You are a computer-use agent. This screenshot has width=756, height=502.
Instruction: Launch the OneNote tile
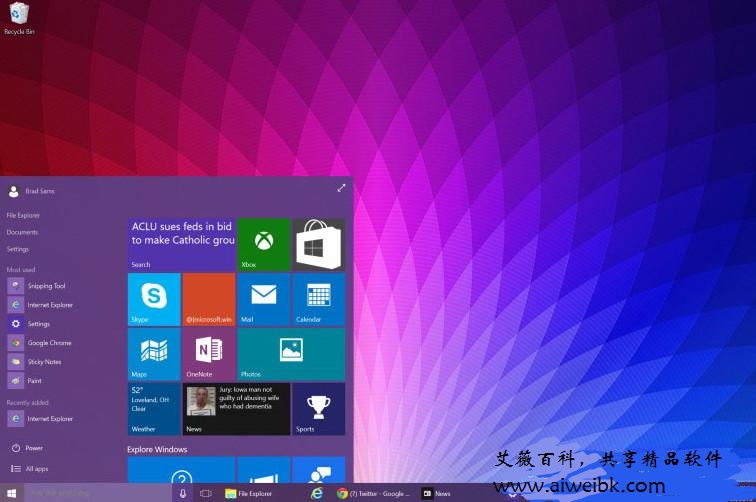[209, 354]
